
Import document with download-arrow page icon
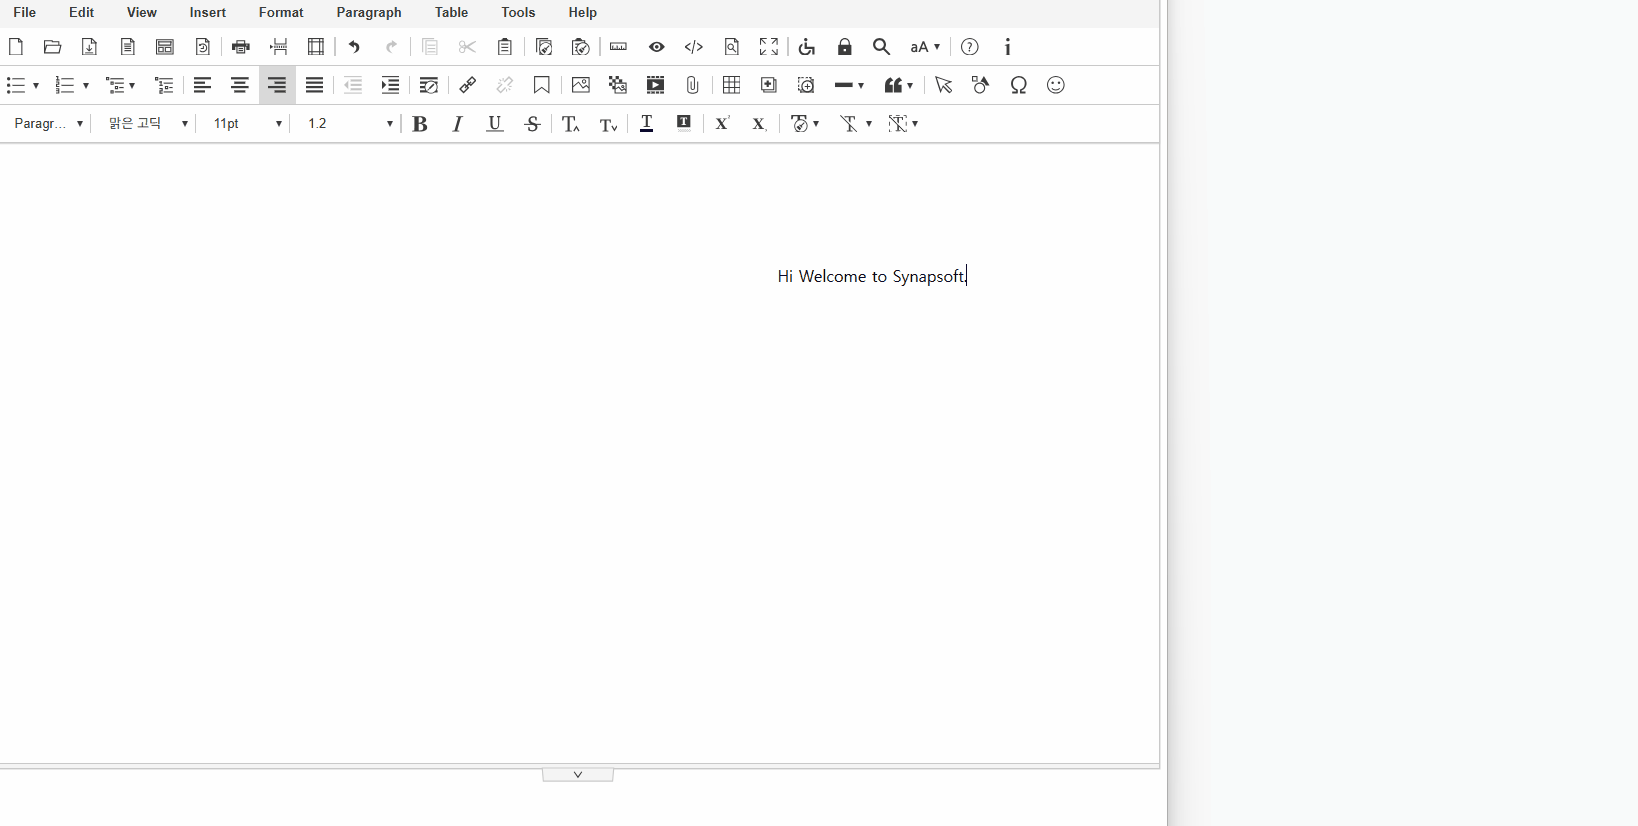click(x=89, y=47)
